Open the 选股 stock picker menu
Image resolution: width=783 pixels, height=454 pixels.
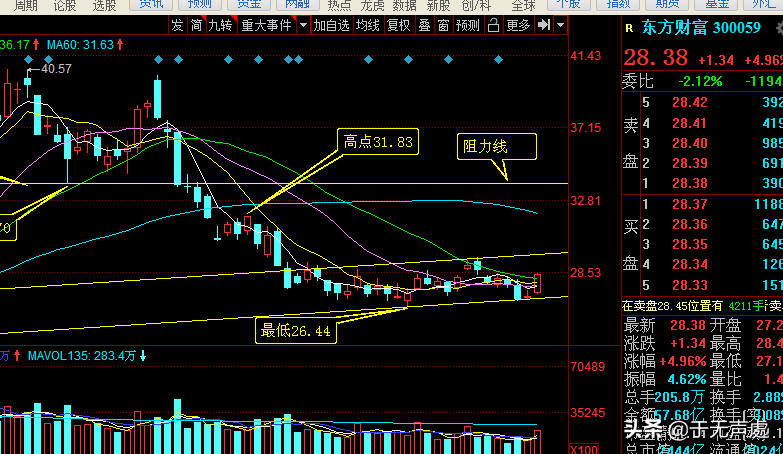coord(104,5)
